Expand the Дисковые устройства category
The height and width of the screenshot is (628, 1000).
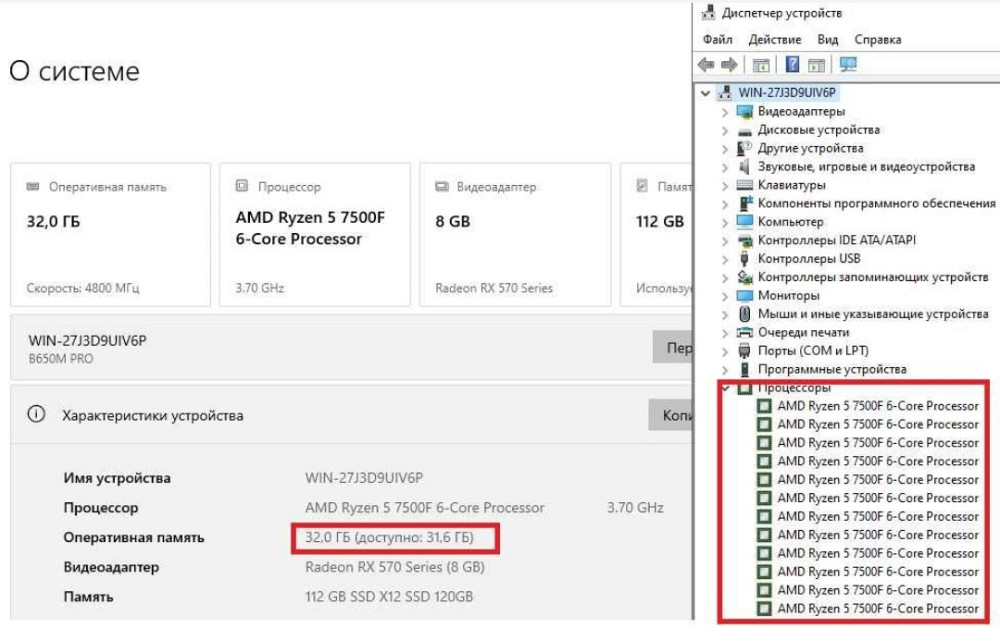[725, 130]
